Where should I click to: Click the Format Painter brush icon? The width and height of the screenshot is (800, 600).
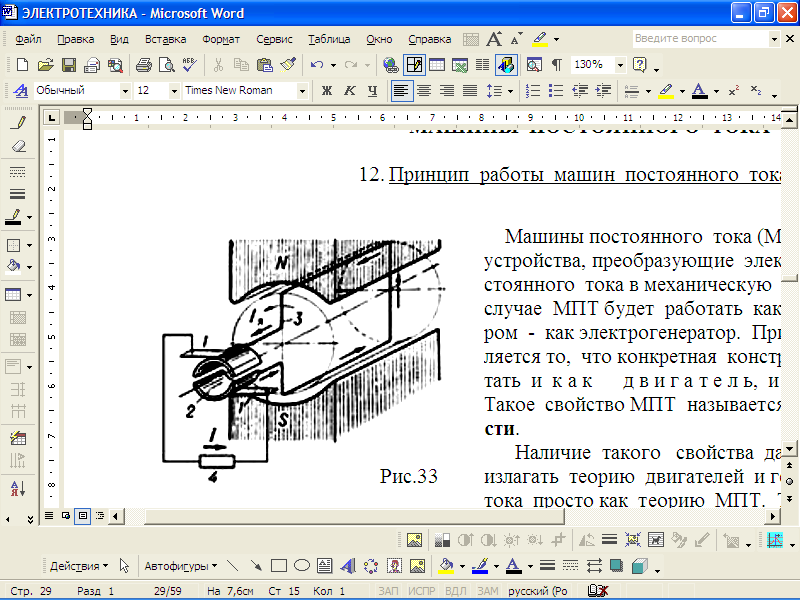coord(287,64)
